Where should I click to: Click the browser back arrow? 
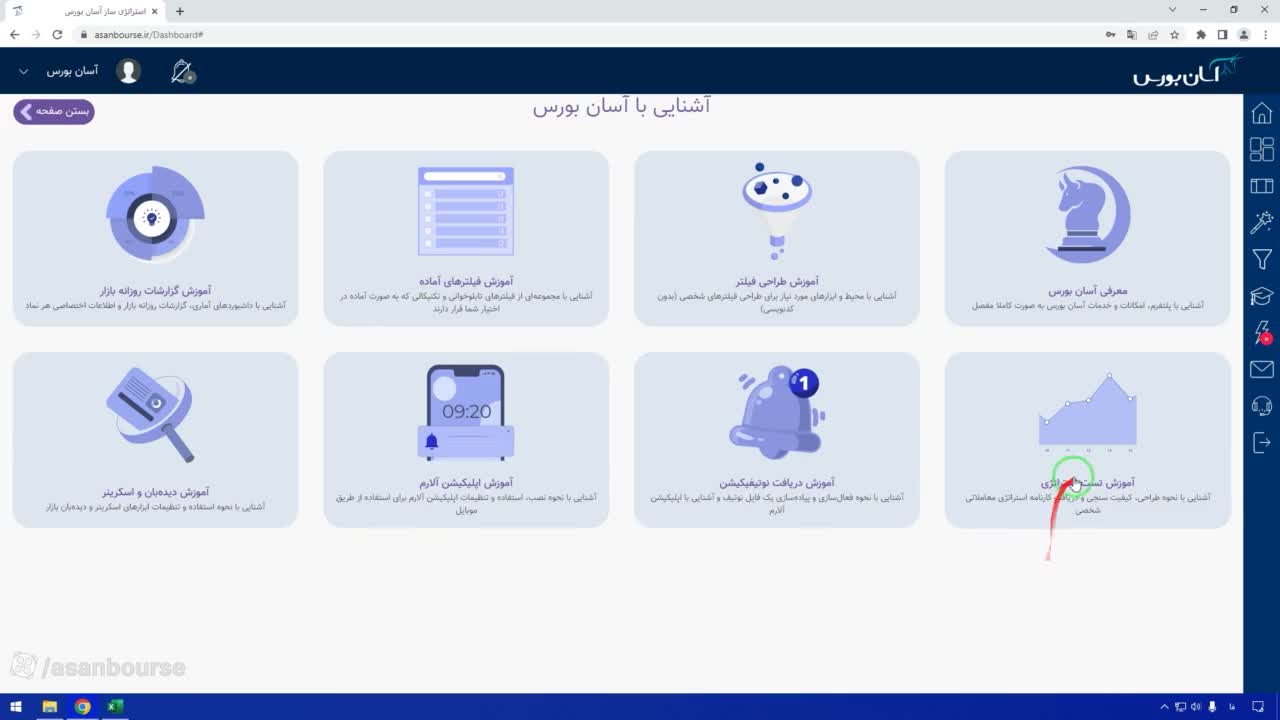(14, 34)
